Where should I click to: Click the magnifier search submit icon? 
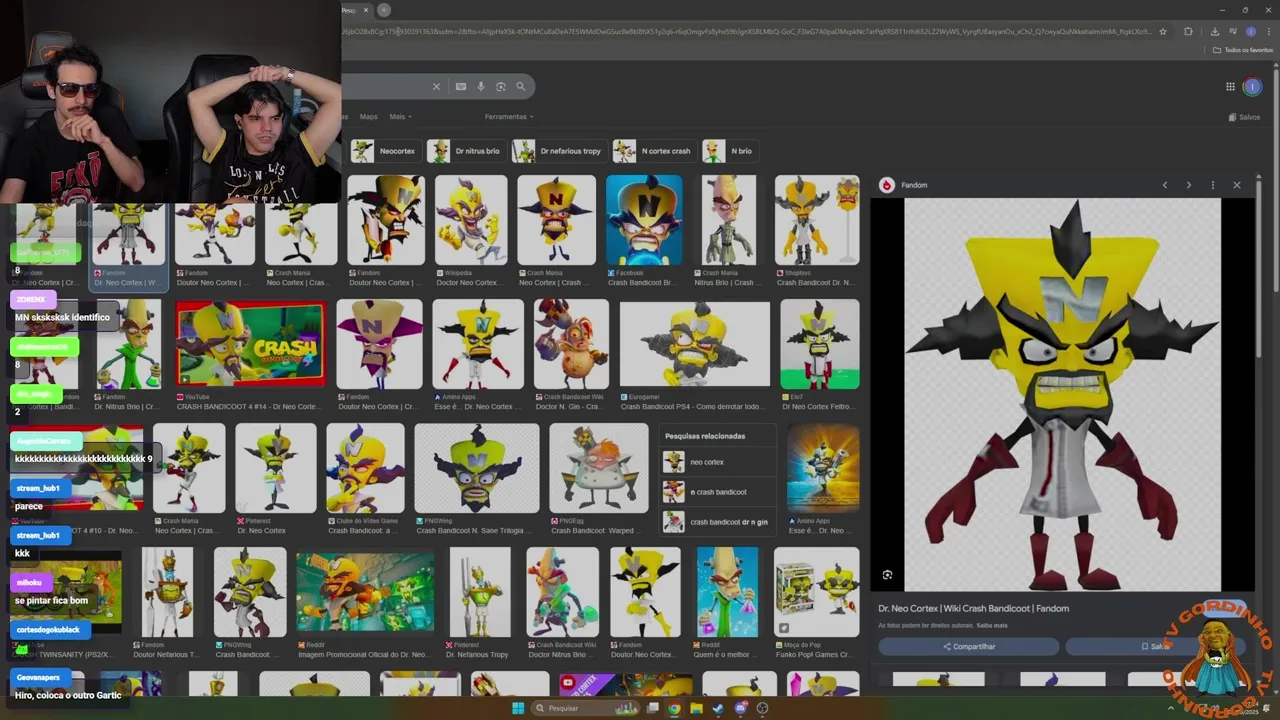pos(520,87)
